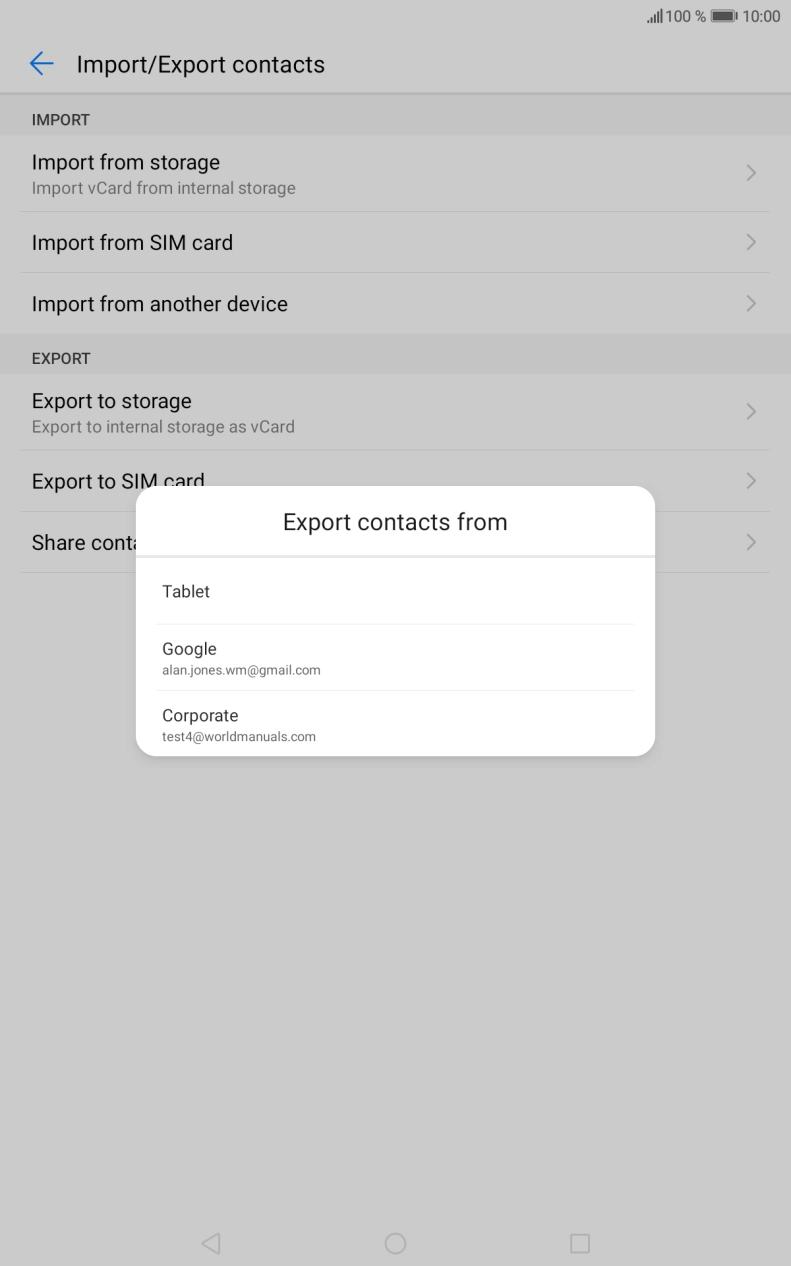The image size is (791, 1266).
Task: Tap the blue back arrow
Action: point(41,65)
